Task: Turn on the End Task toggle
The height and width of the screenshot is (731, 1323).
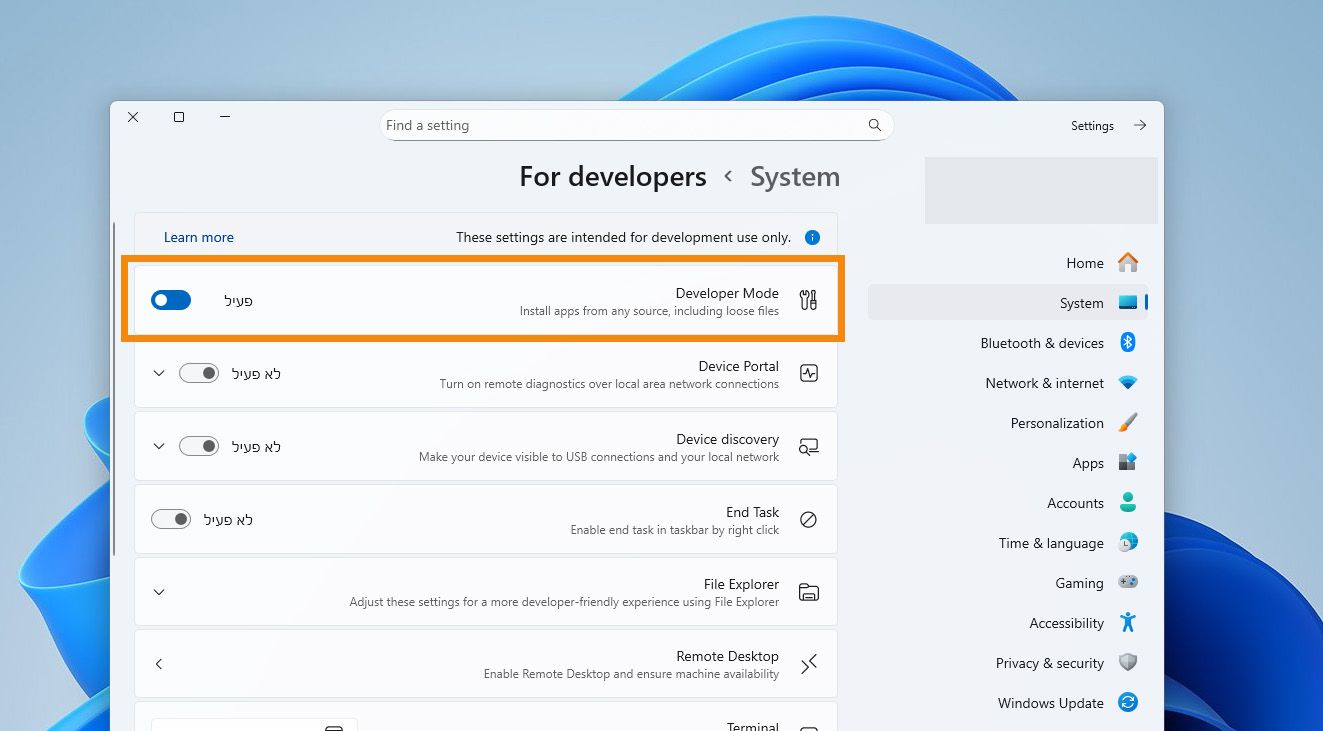Action: (x=171, y=519)
